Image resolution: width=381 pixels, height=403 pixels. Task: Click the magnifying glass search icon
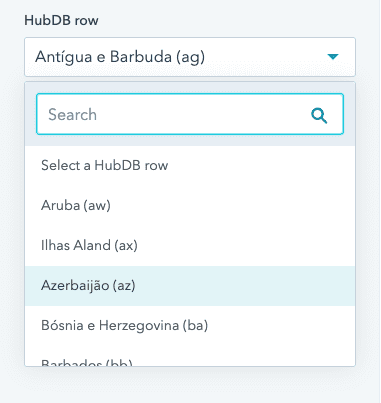click(319, 115)
